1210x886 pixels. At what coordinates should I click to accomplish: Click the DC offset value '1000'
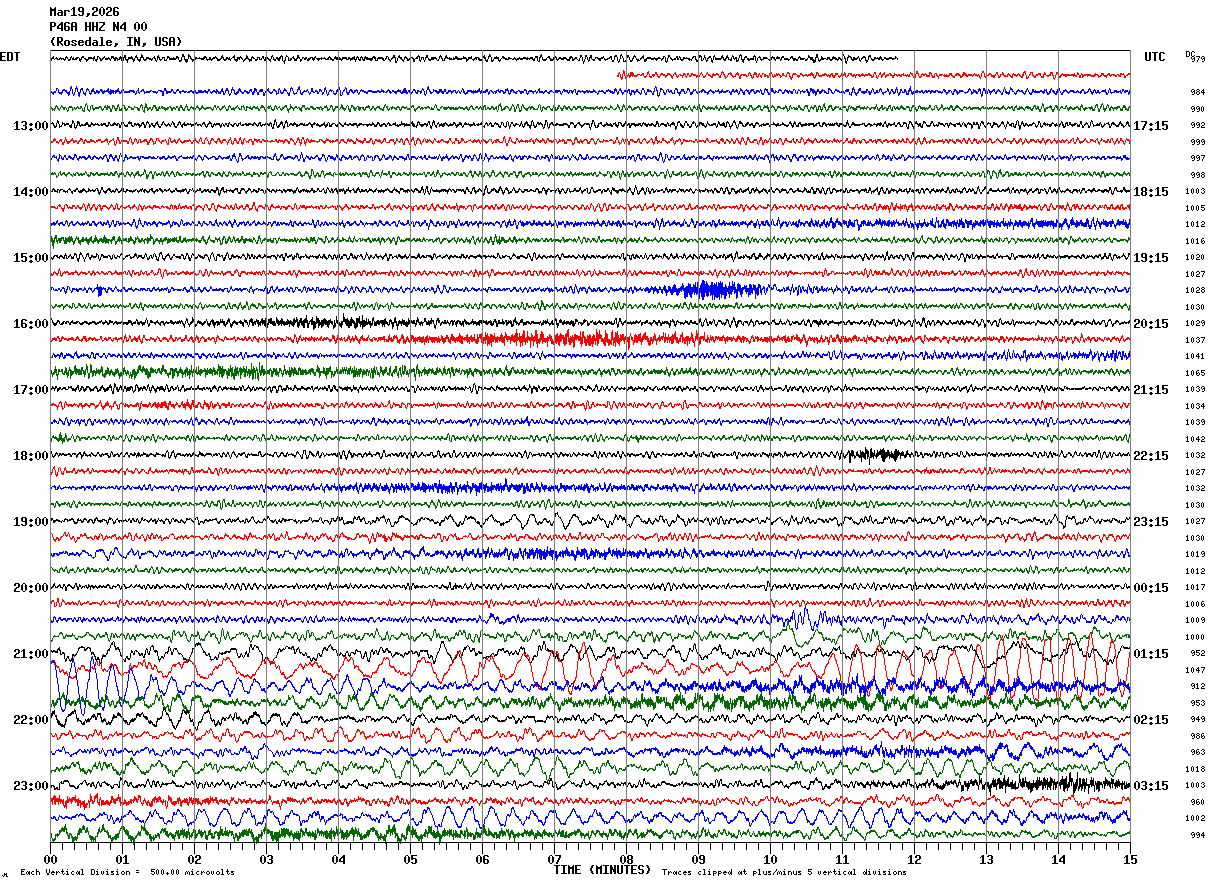(x=1195, y=637)
